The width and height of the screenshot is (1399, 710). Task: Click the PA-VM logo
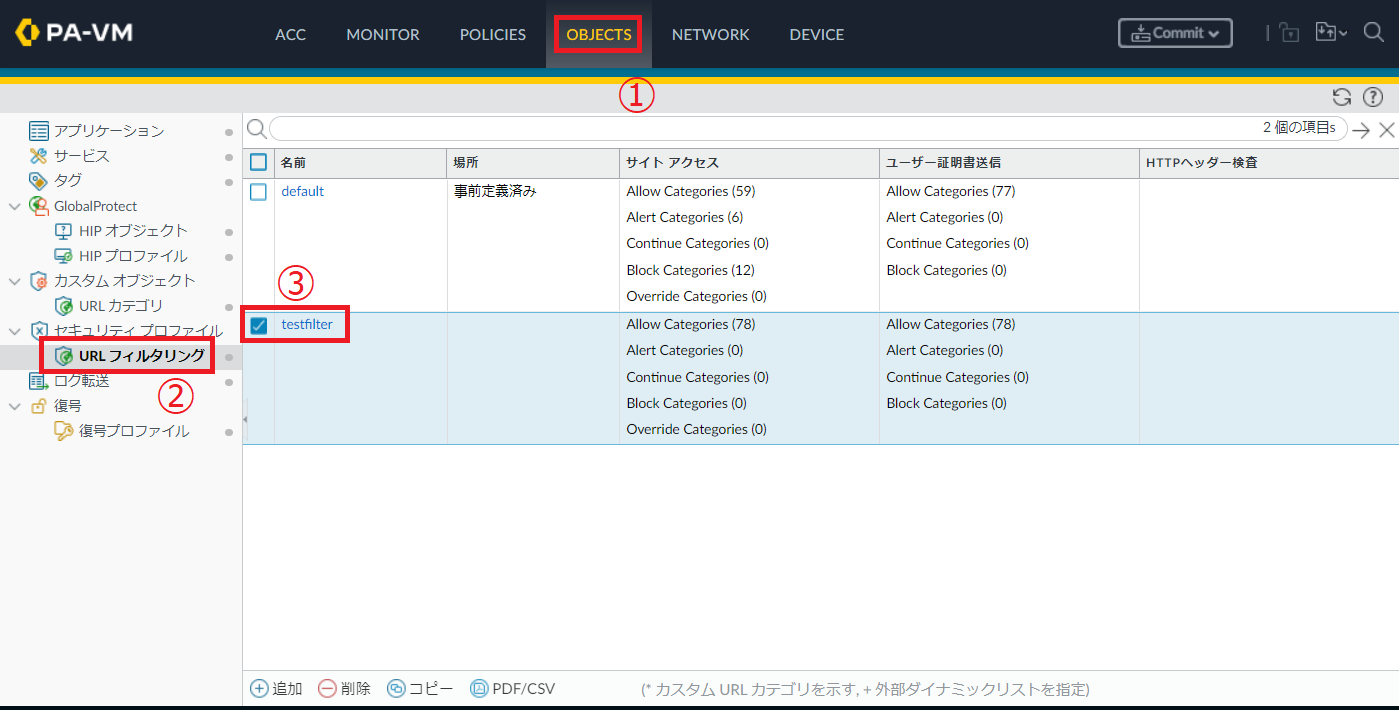74,33
